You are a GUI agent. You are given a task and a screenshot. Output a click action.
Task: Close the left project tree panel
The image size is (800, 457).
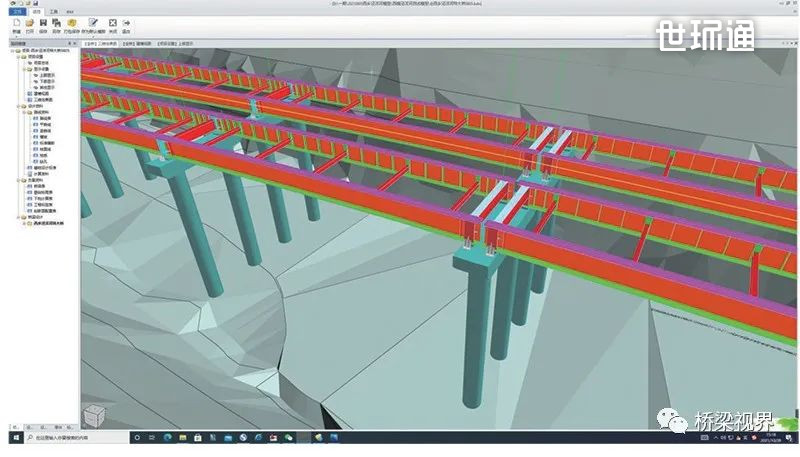coord(76,44)
